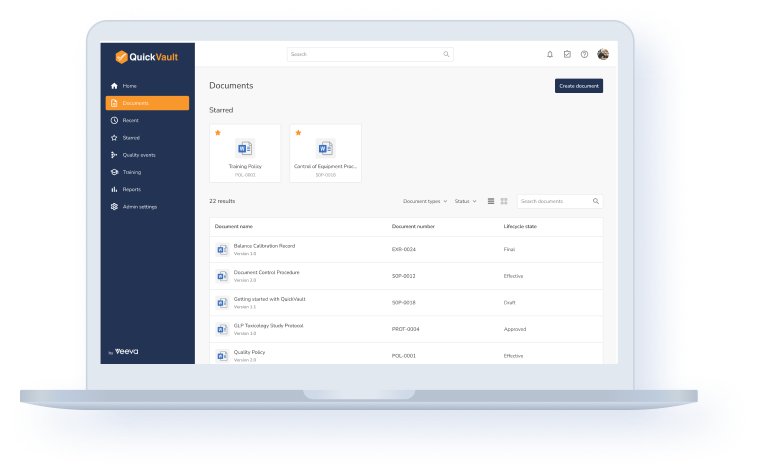
Task: Go to Quality events in sidebar
Action: [x=138, y=155]
